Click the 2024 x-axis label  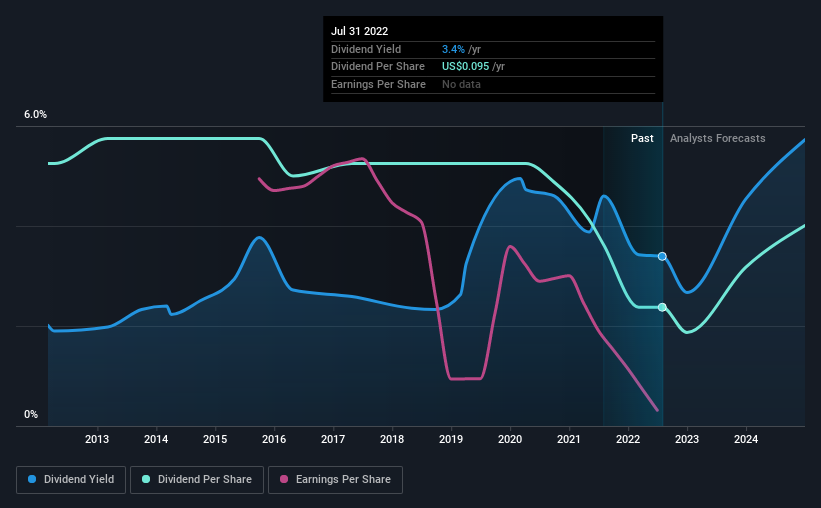[746, 439]
